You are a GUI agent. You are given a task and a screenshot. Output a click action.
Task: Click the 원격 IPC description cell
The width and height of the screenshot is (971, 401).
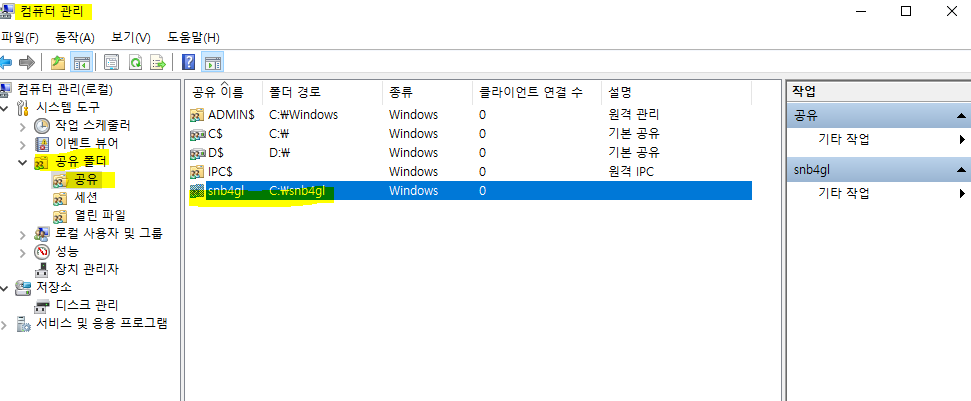[632, 171]
